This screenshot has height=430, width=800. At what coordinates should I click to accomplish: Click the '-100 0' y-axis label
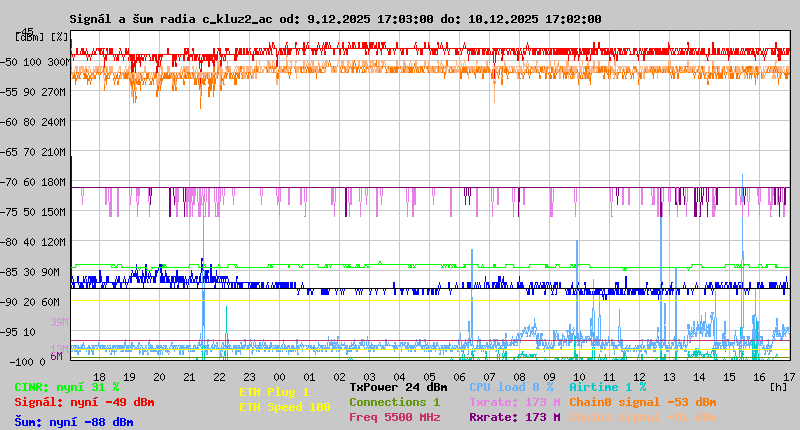(x=27, y=362)
